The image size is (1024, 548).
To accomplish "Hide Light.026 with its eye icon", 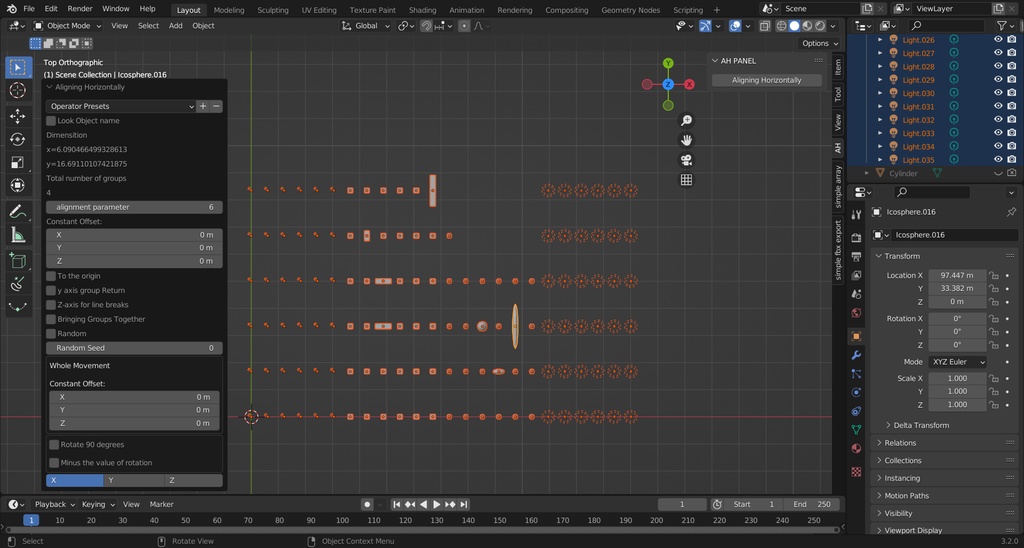I will (998, 40).
